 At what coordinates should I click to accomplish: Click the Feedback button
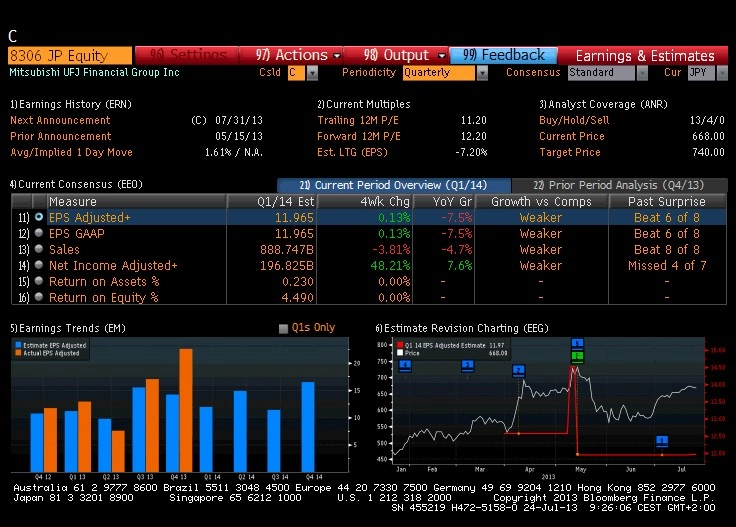click(504, 55)
